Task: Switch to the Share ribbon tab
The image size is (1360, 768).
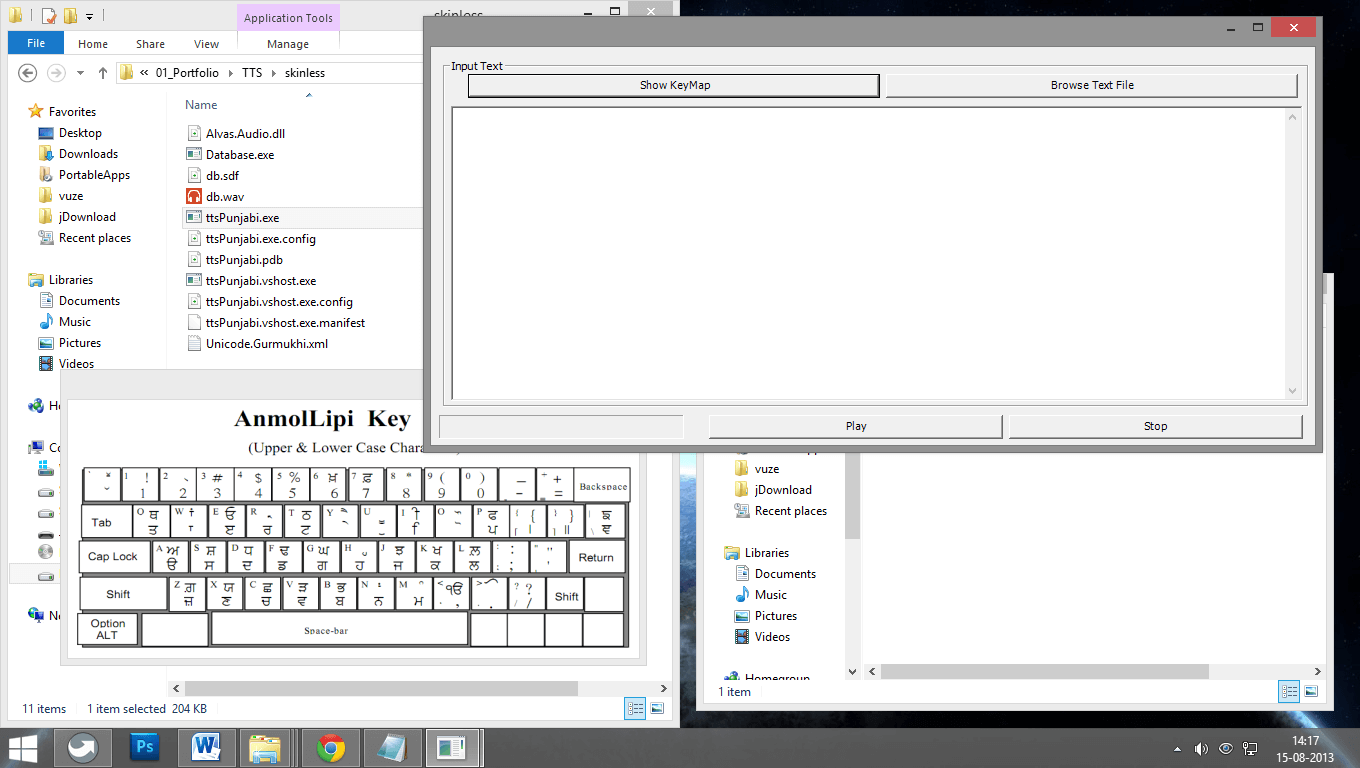Action: point(151,44)
